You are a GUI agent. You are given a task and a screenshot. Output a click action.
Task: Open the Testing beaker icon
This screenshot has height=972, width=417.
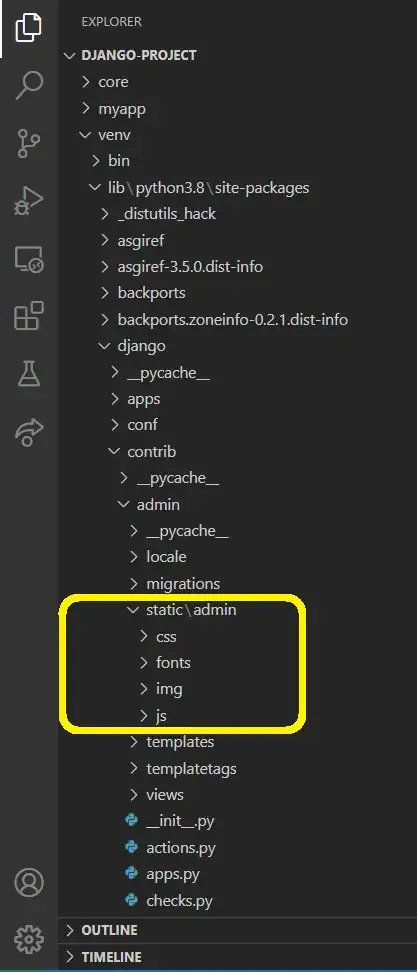tap(29, 374)
